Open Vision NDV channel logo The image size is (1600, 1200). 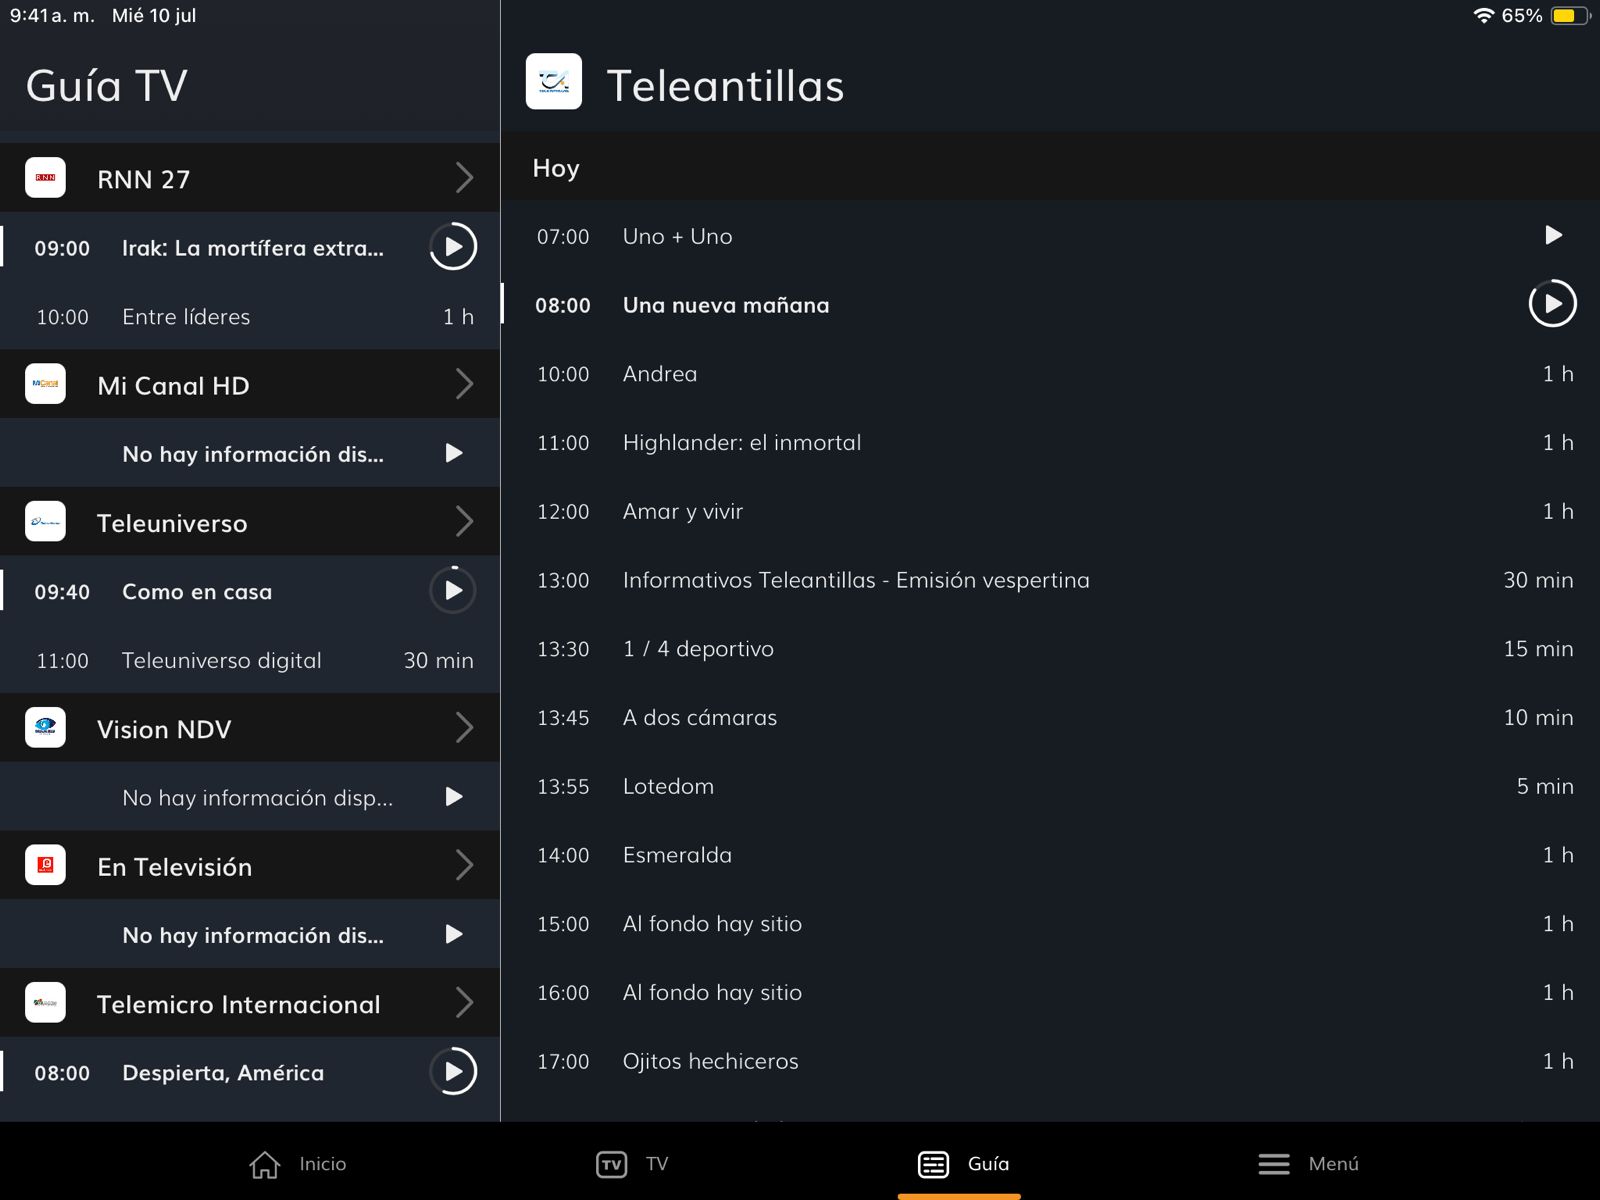coord(45,728)
